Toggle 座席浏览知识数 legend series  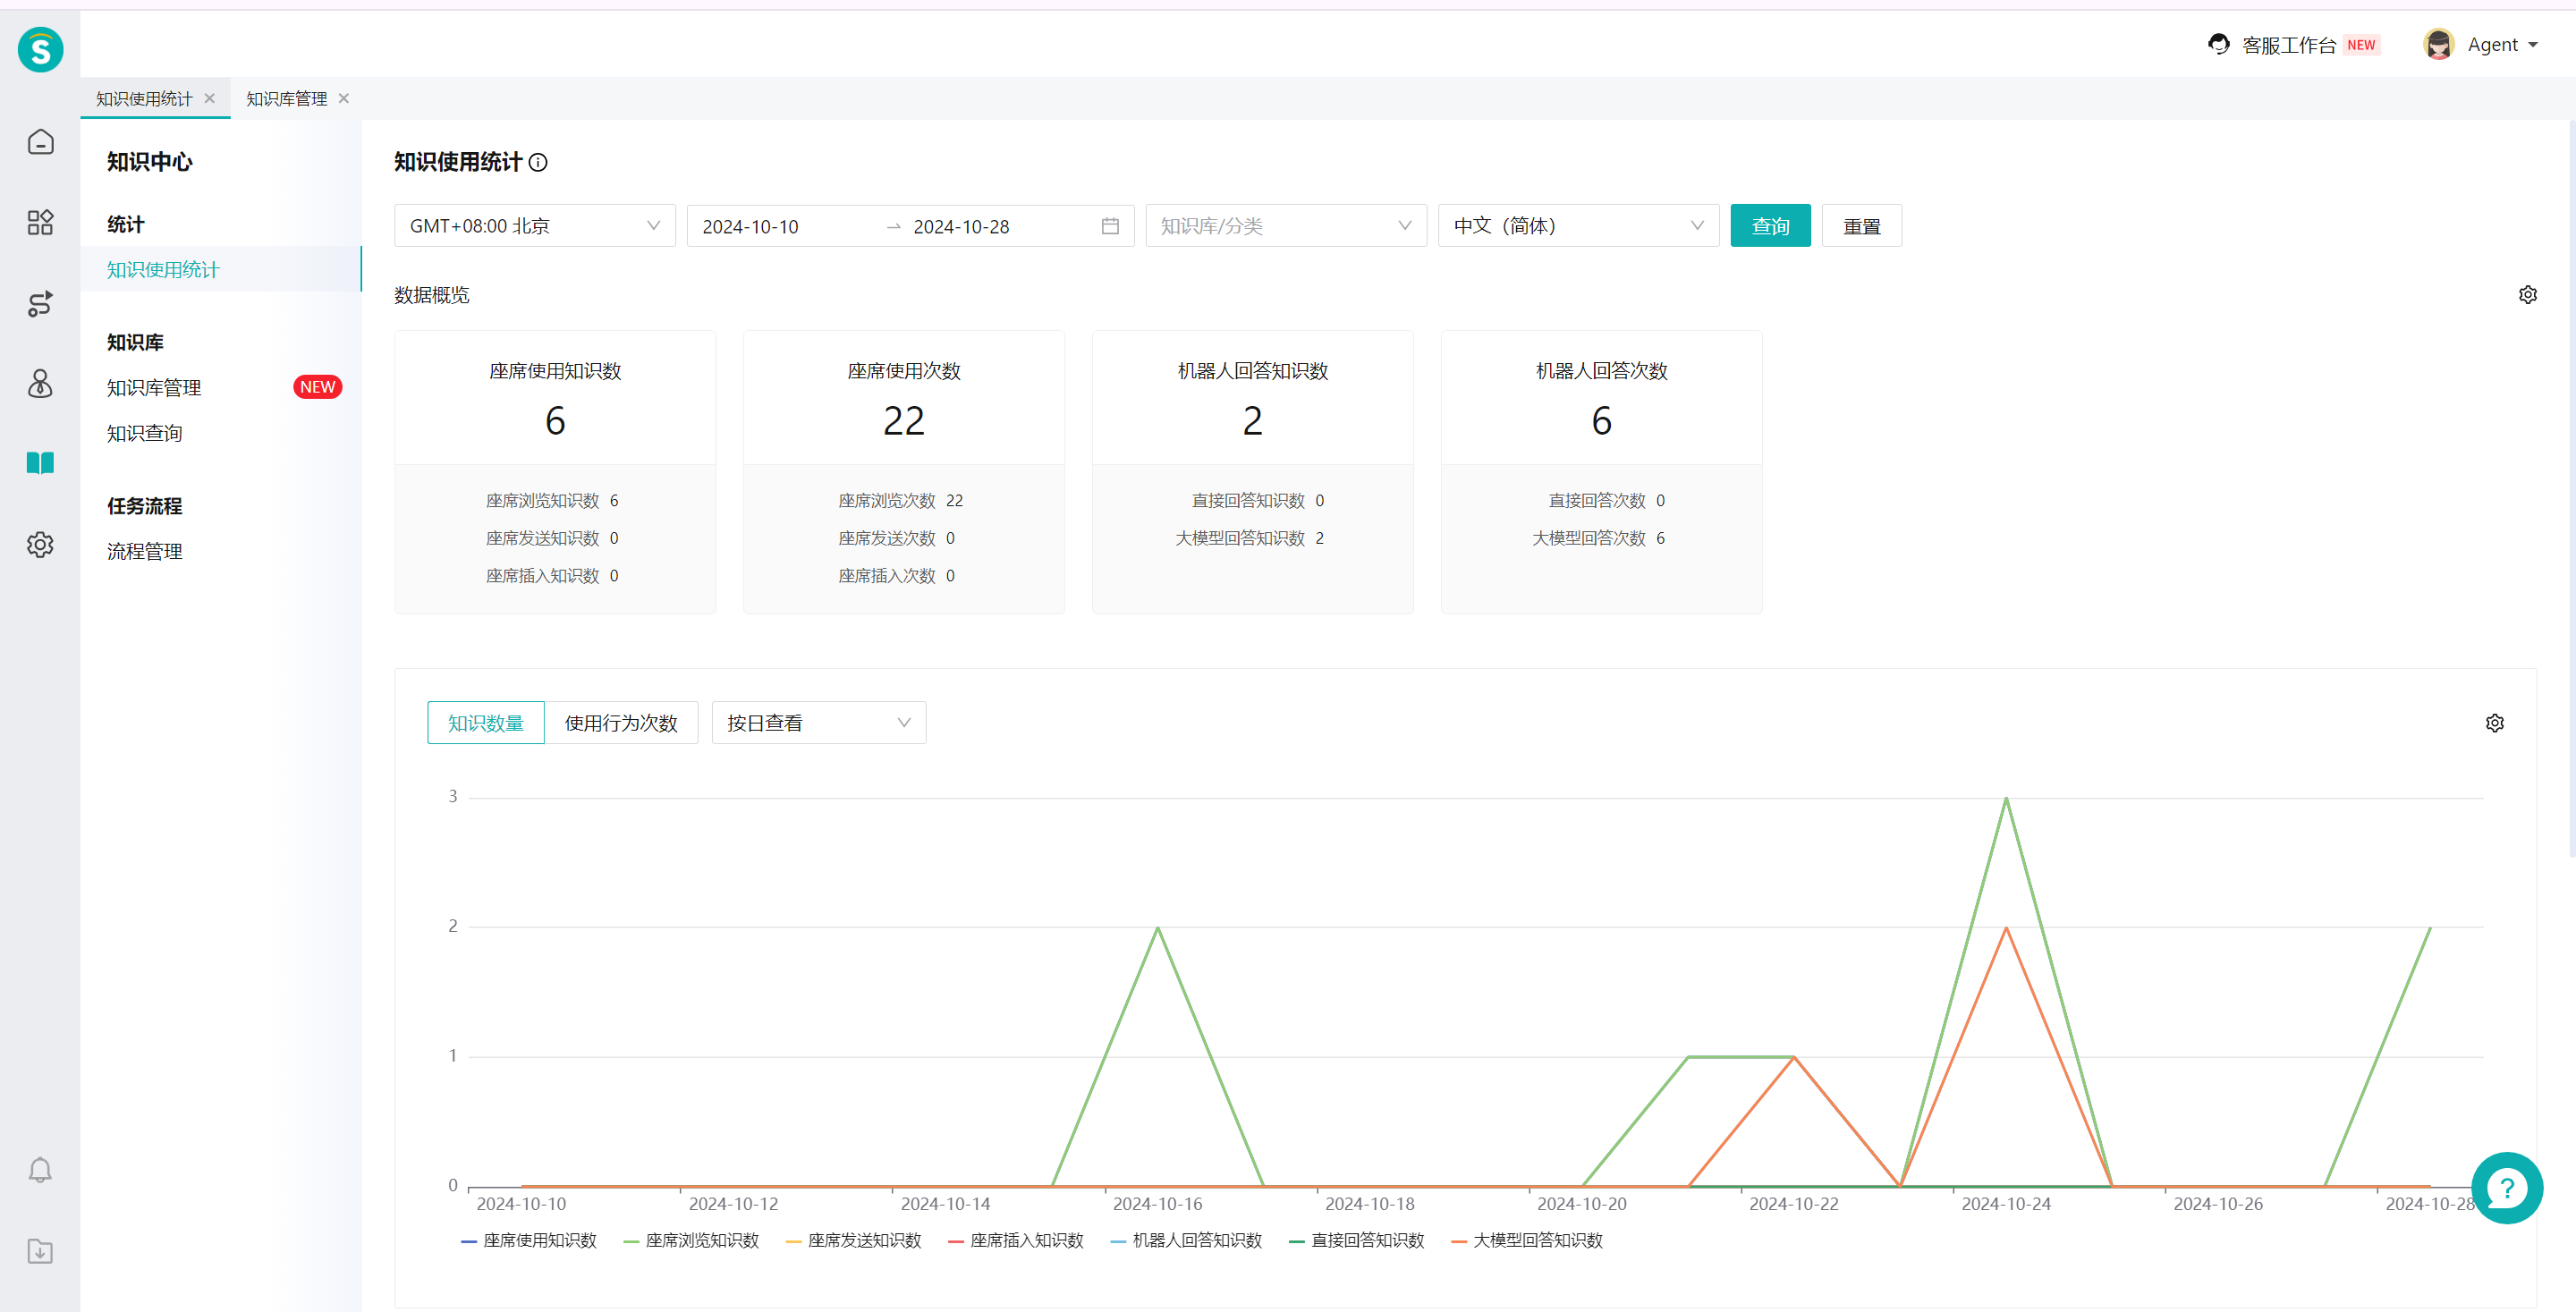coord(691,1240)
